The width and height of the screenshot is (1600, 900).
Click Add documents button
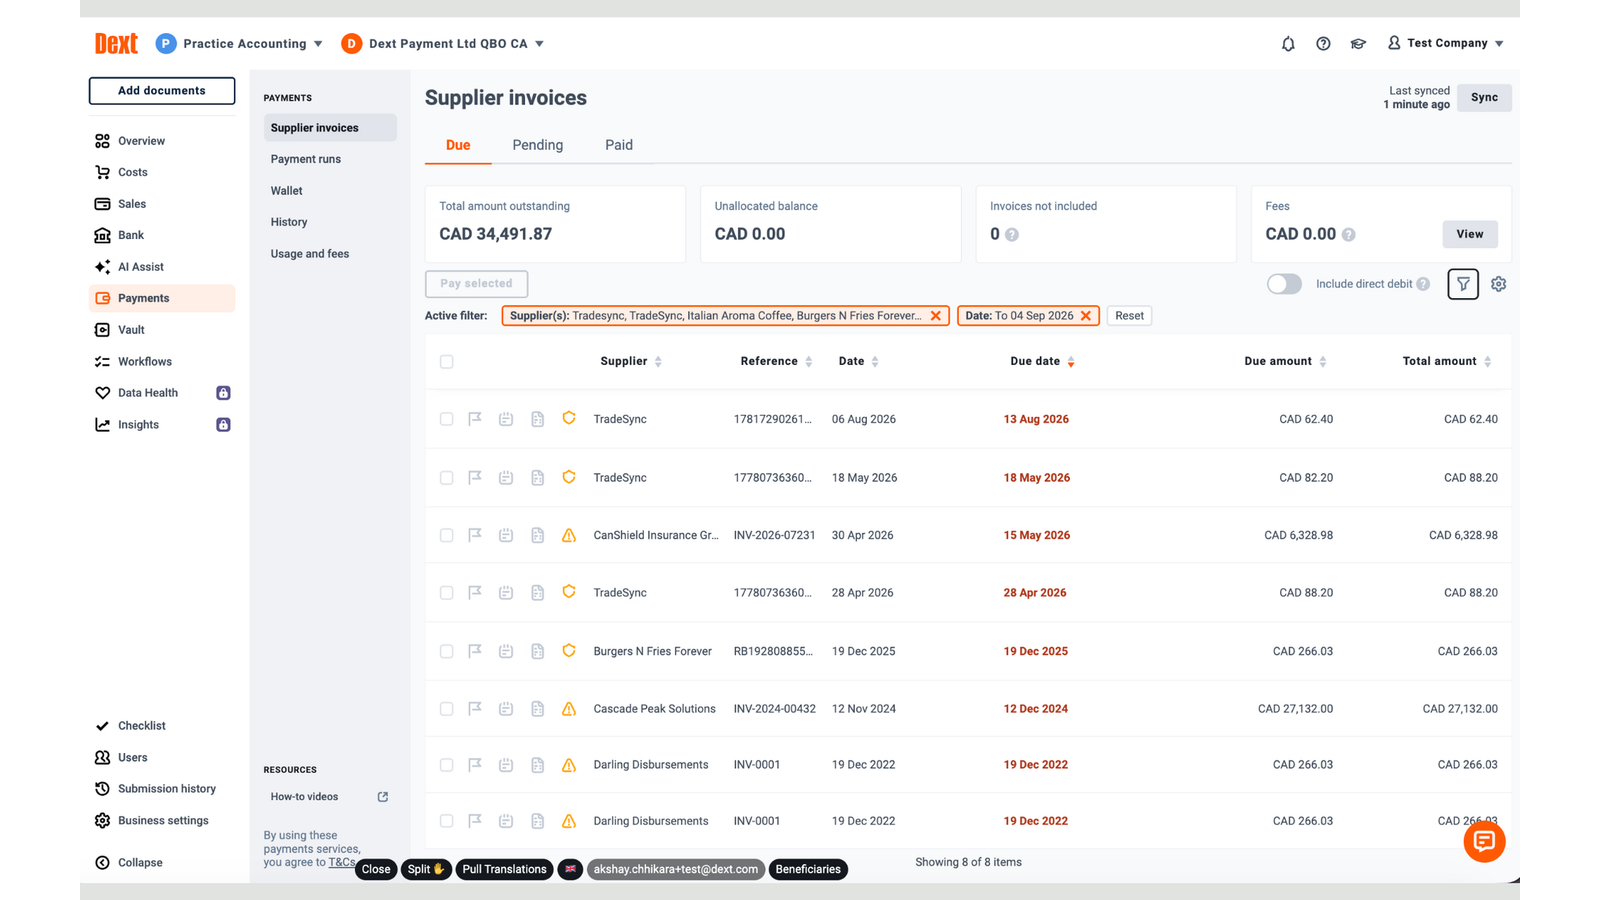tap(162, 91)
